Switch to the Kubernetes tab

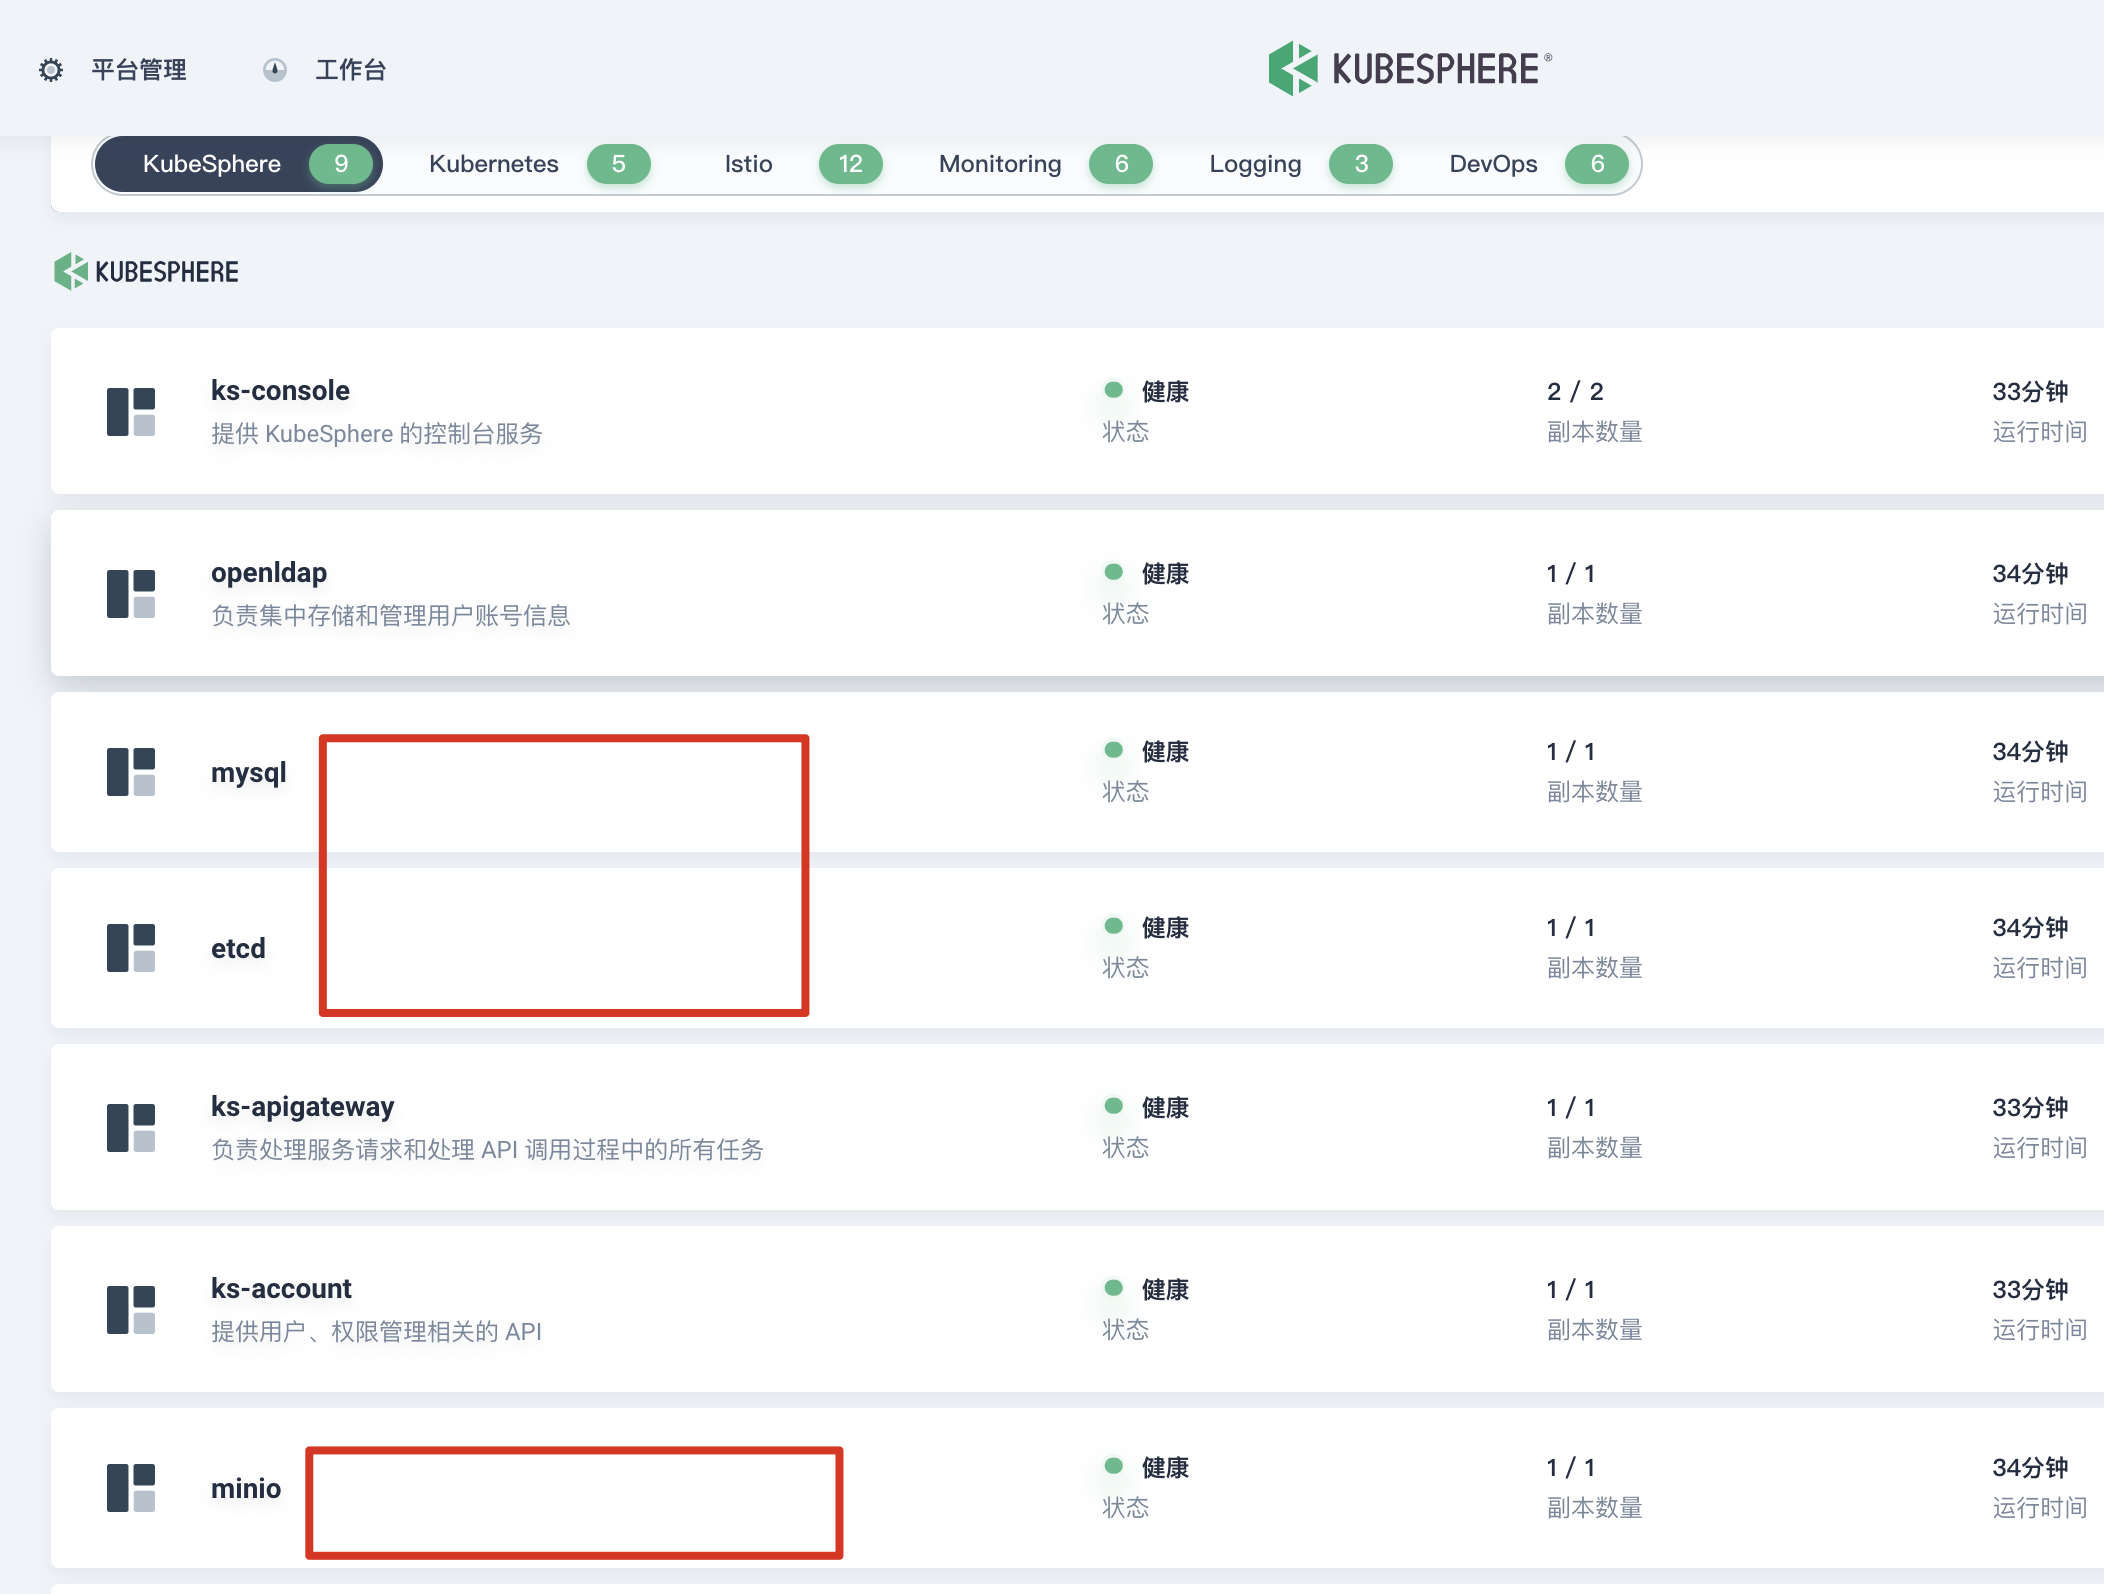[x=538, y=164]
